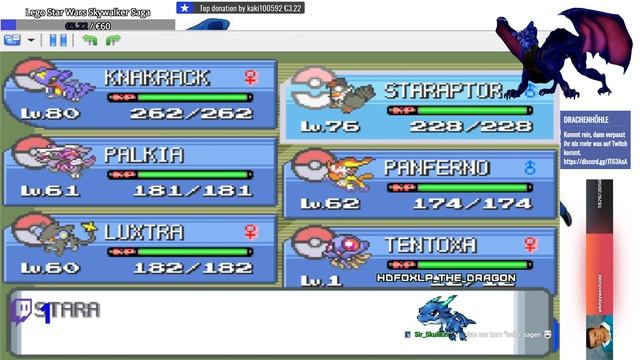Click Knakrack's green HP bar
Screen dimensions: 640x360
194,97
